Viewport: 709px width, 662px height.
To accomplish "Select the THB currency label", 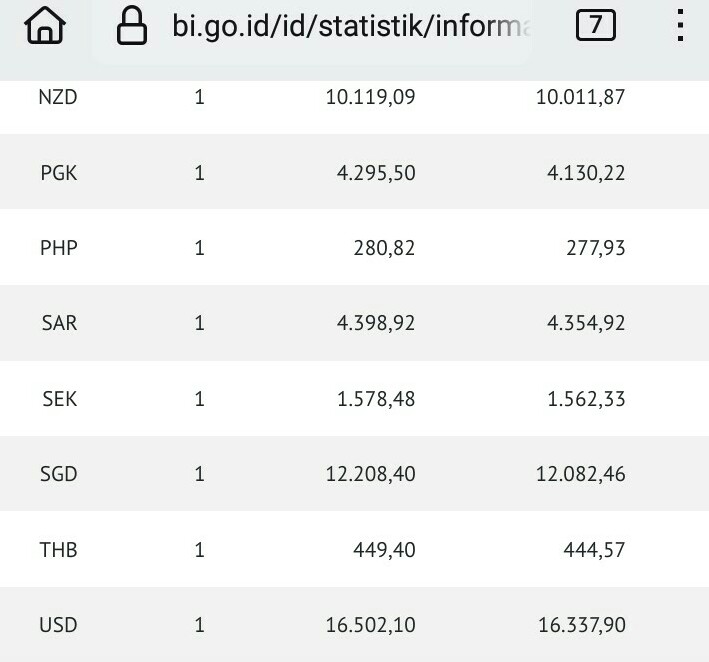I will tap(58, 550).
